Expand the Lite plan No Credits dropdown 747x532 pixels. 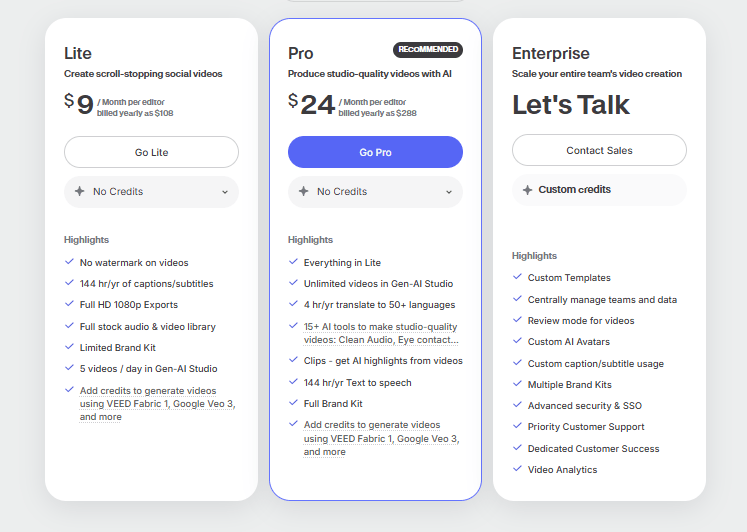pos(151,192)
